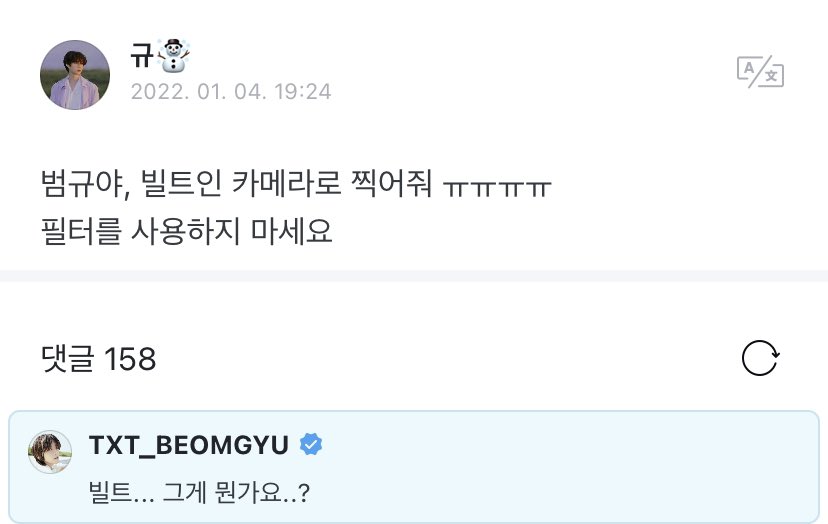This screenshot has width=828, height=524.
Task: Click the blue verified badge beside TXT_BEOMGYU
Action: [311, 444]
